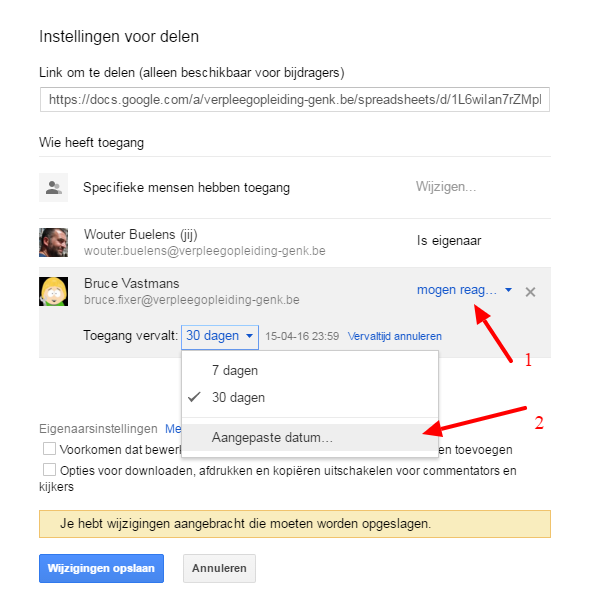Click wouter.buelens email address
This screenshot has height=589, width=590.
tap(205, 251)
